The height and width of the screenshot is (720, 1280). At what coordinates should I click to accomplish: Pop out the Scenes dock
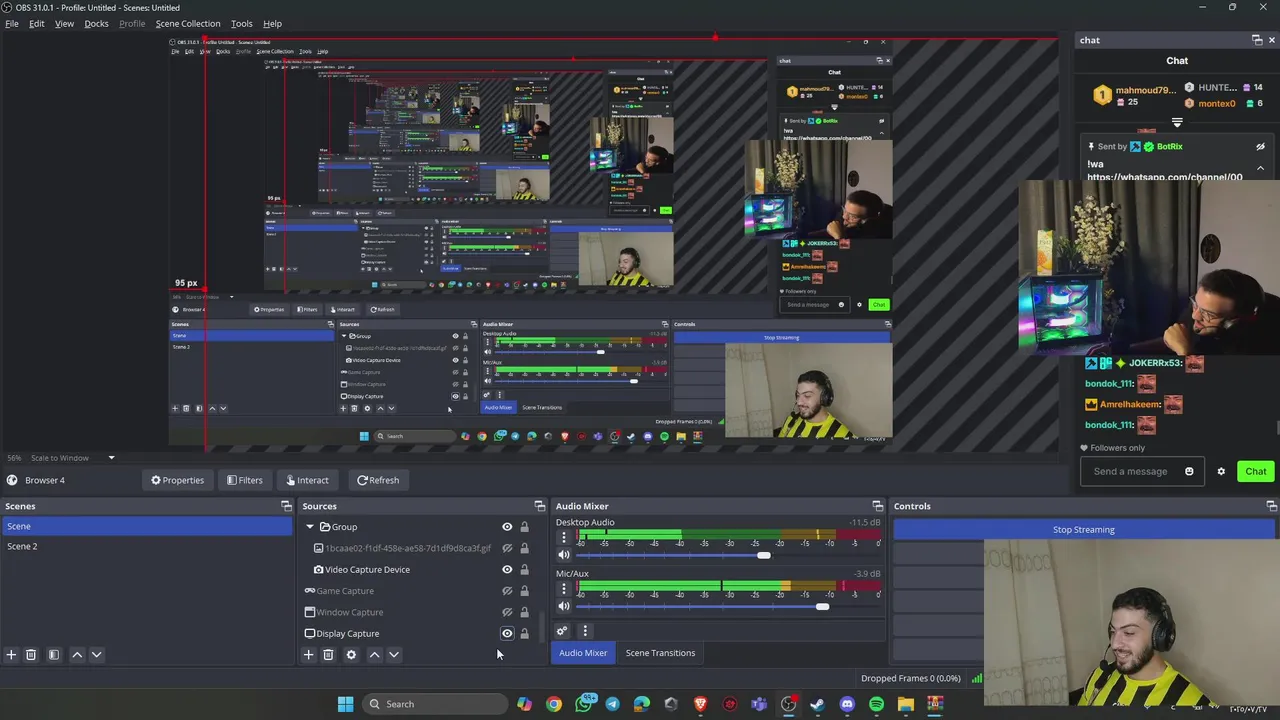pyautogui.click(x=286, y=506)
